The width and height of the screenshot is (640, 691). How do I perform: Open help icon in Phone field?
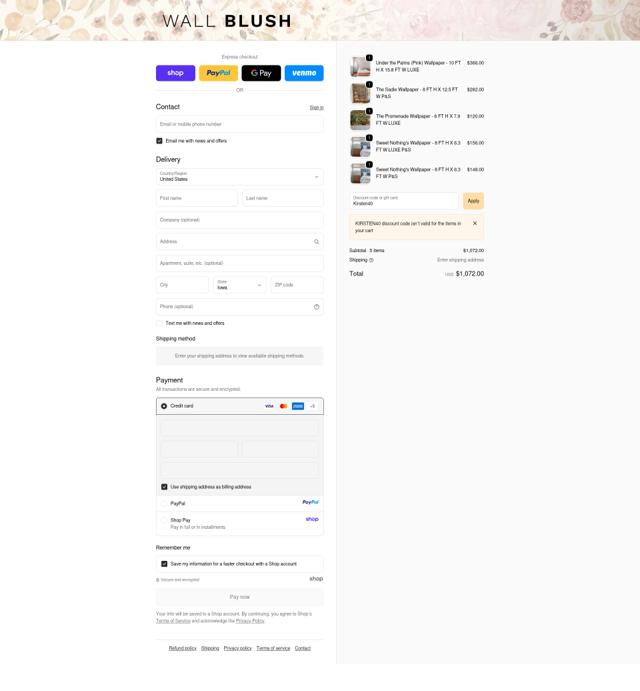click(316, 307)
